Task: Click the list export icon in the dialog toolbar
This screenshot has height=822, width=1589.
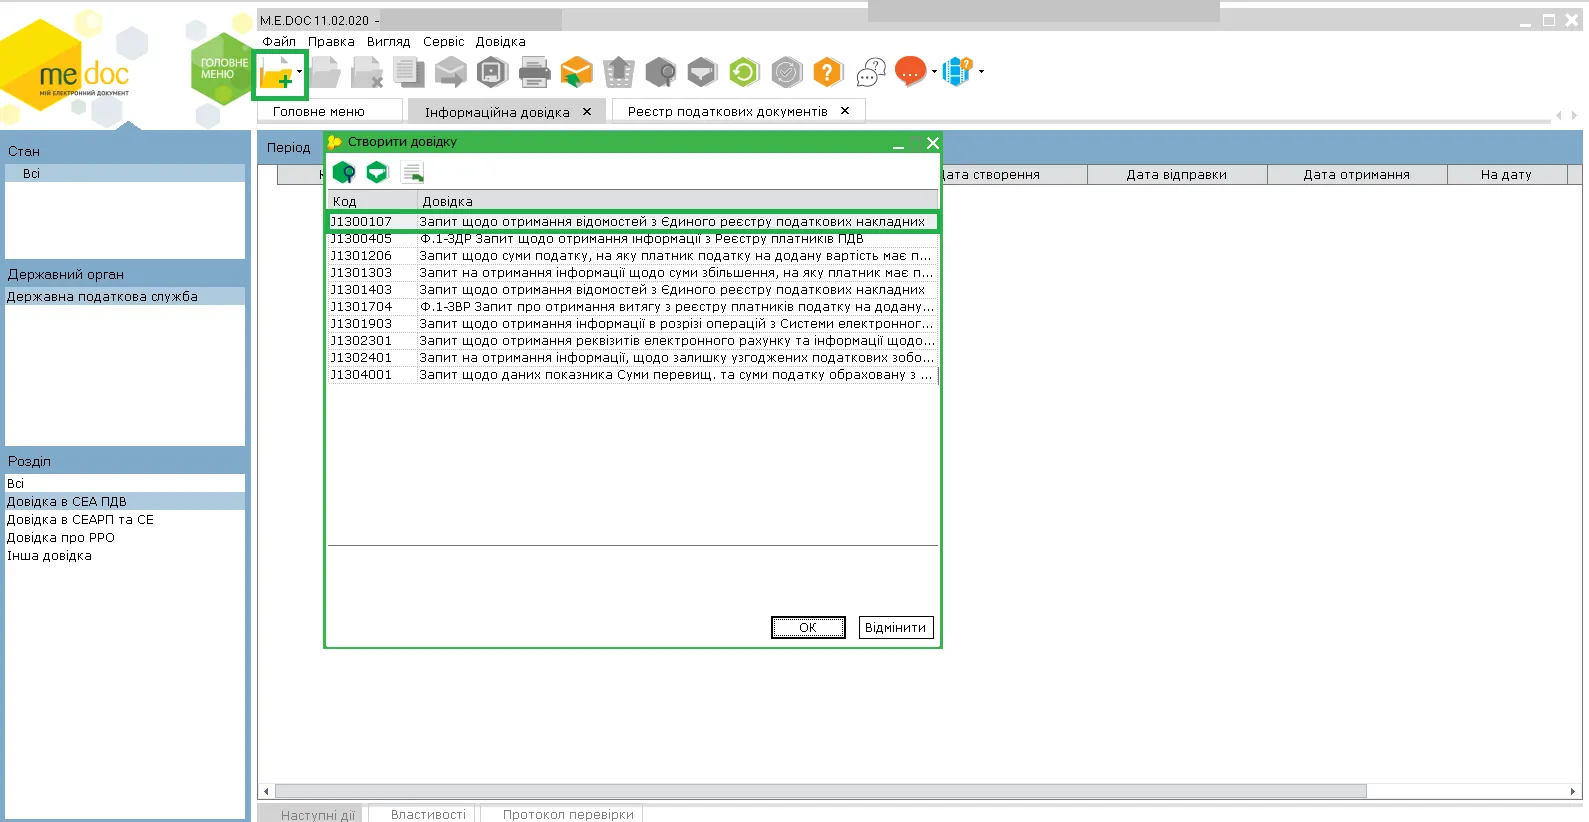Action: click(x=412, y=173)
